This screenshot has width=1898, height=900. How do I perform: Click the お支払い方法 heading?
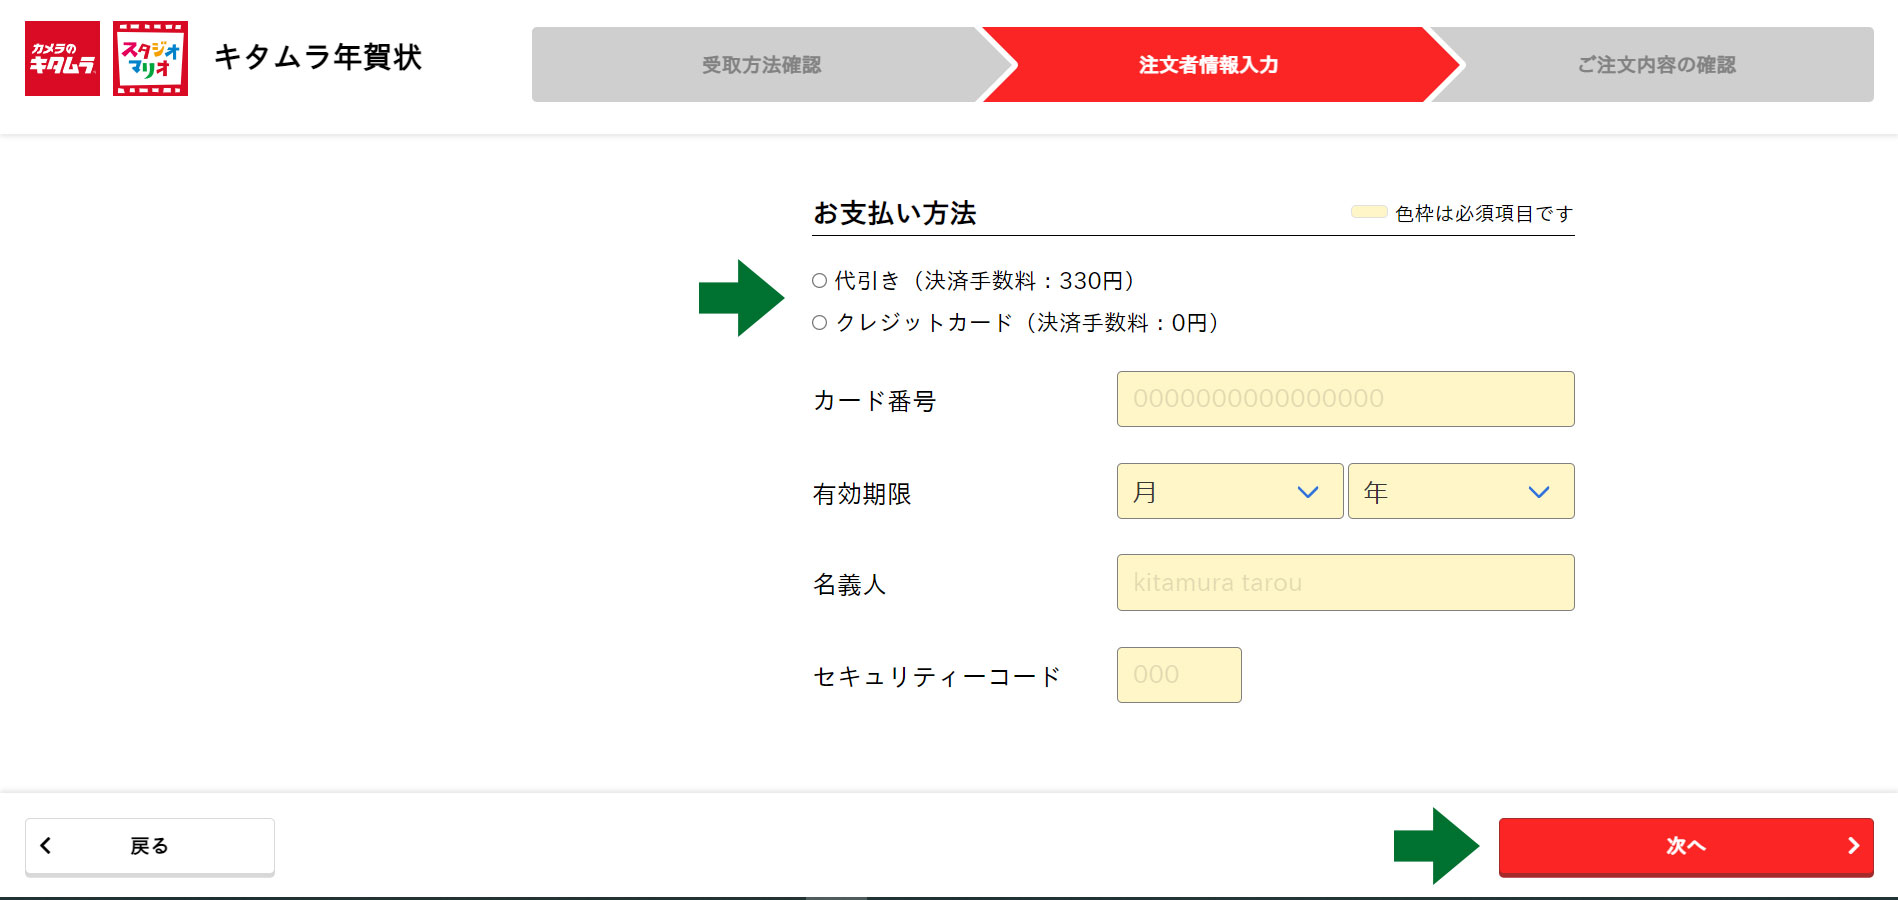tap(895, 213)
